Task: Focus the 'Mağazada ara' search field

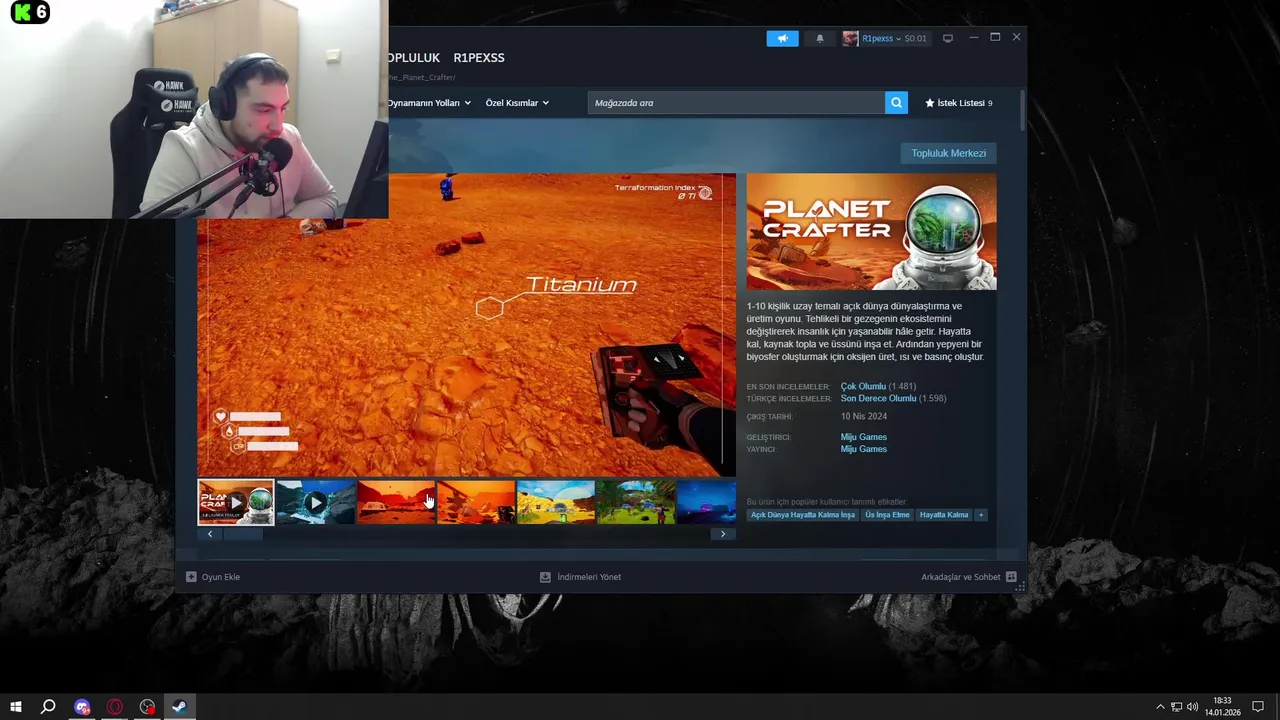Action: point(736,102)
